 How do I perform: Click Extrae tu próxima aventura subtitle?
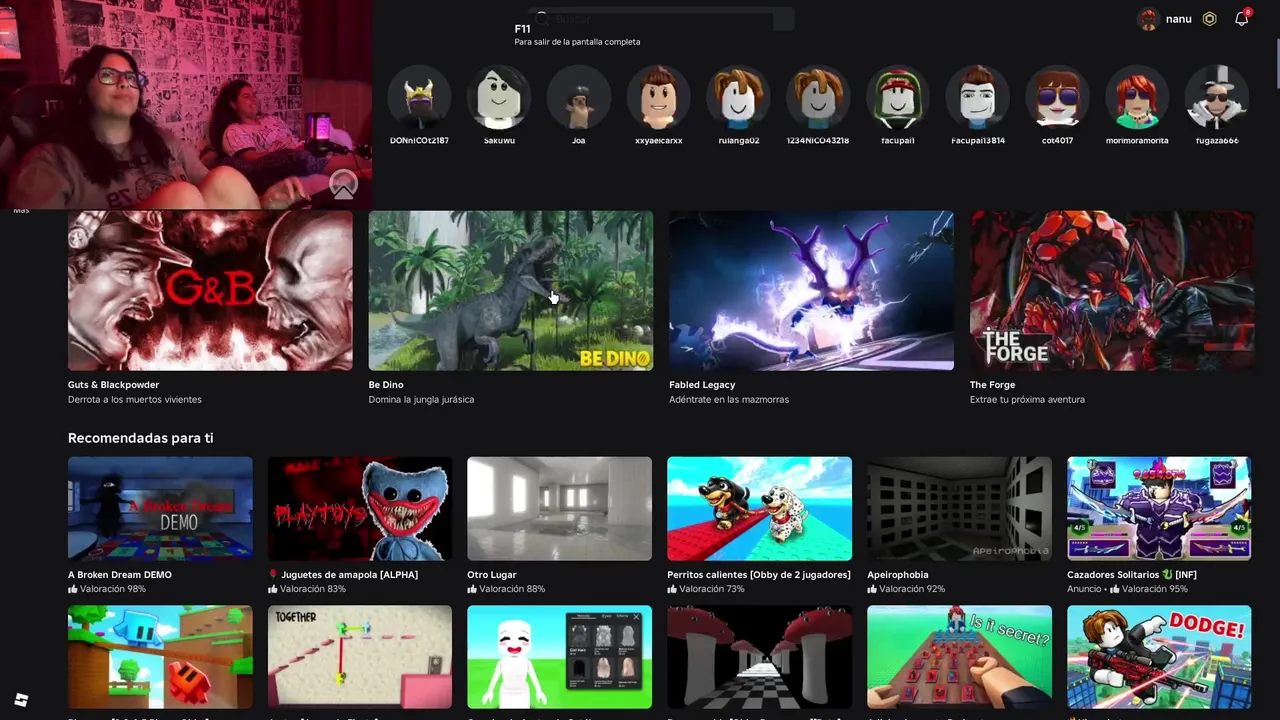point(1027,400)
